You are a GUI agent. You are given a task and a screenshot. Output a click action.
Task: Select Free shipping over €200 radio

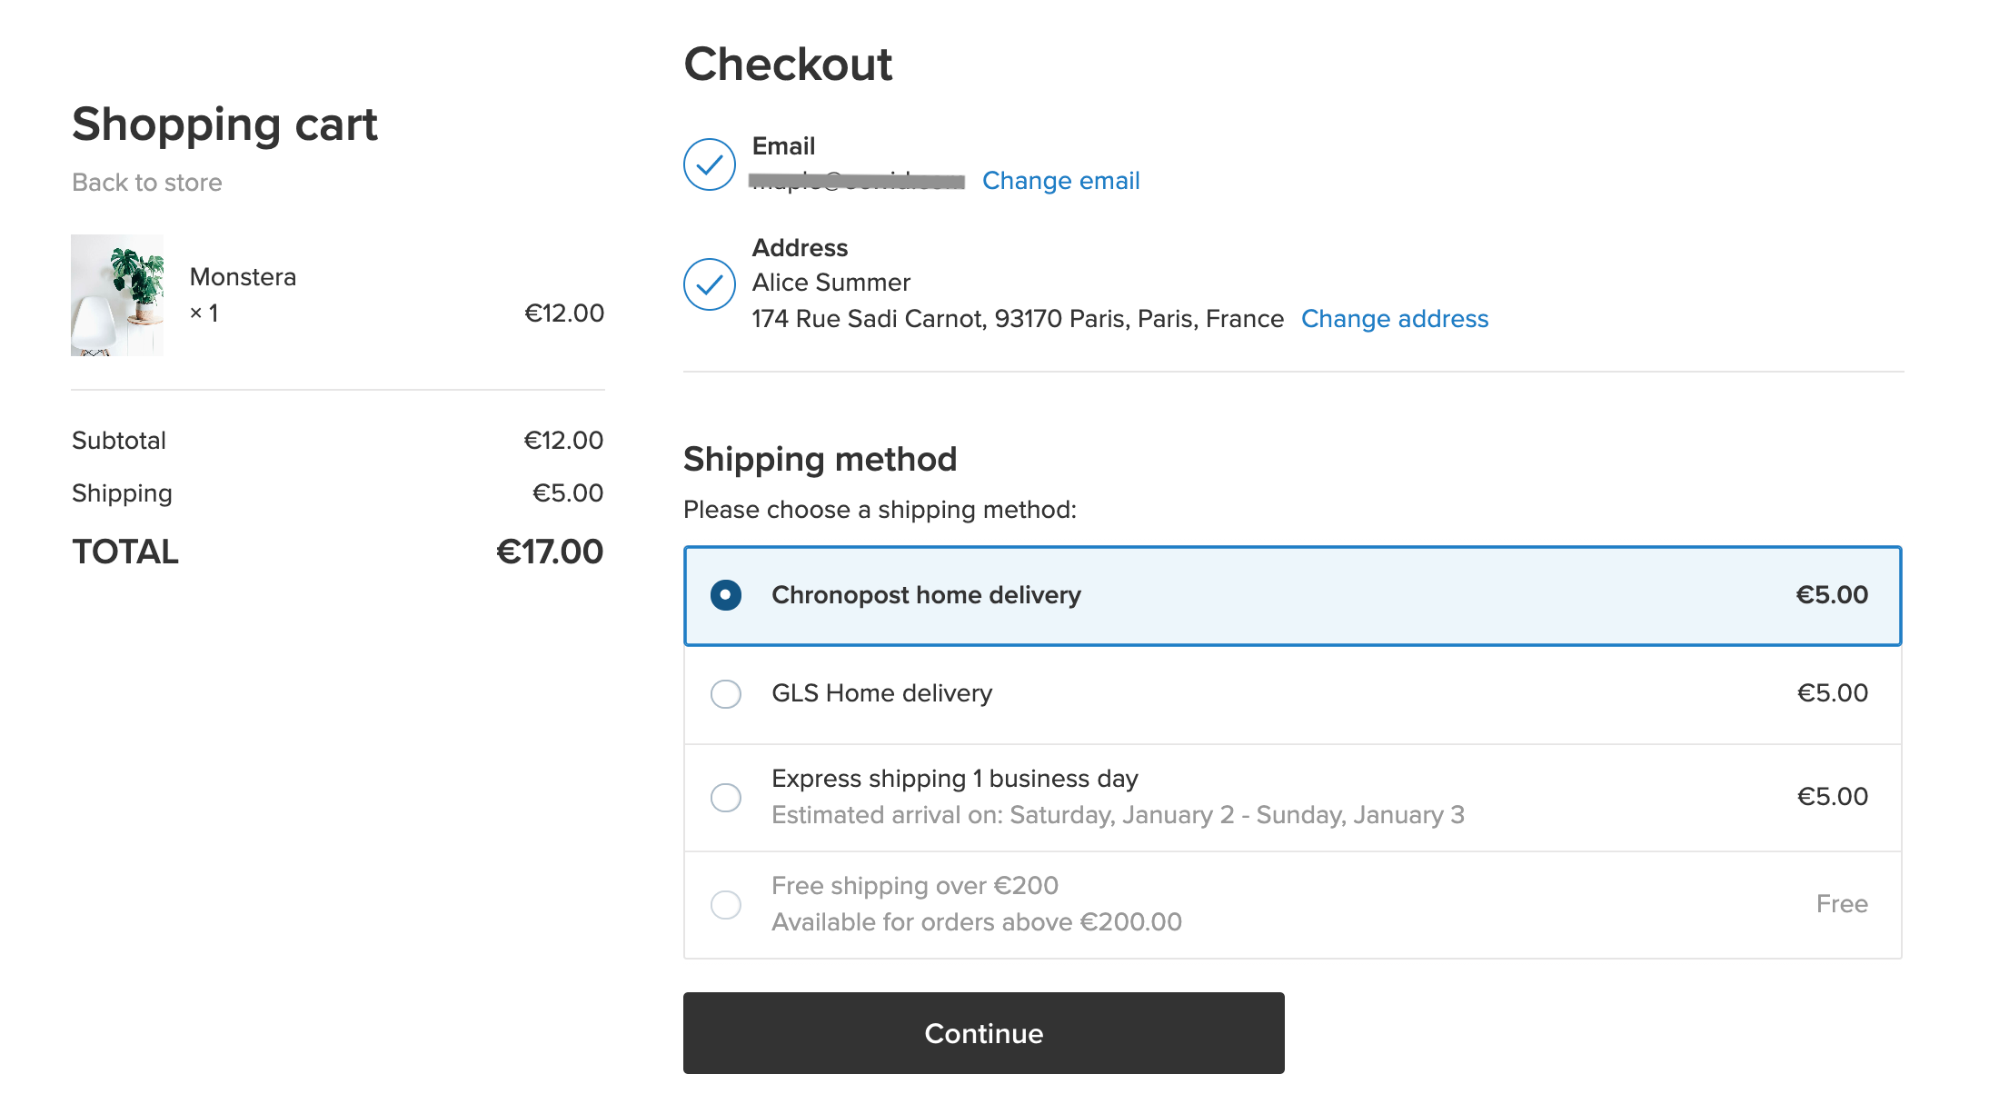[726, 905]
